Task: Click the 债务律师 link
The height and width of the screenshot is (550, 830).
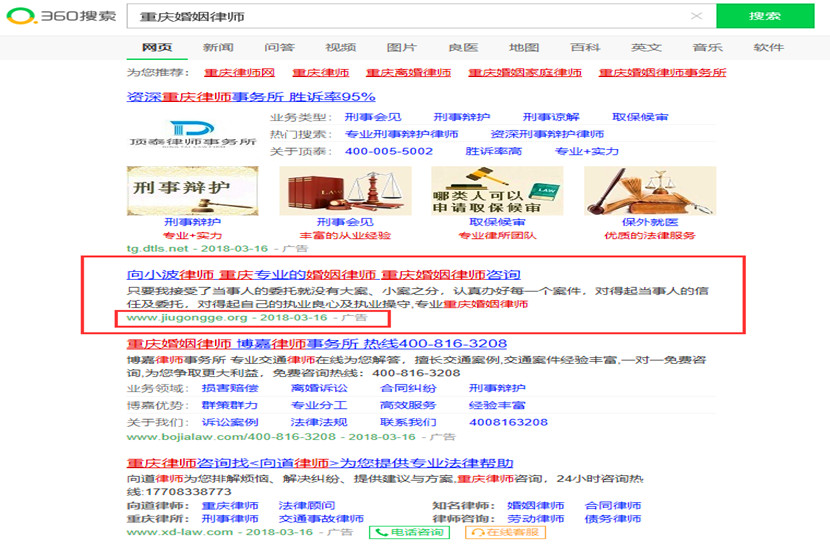Action: pos(613,518)
